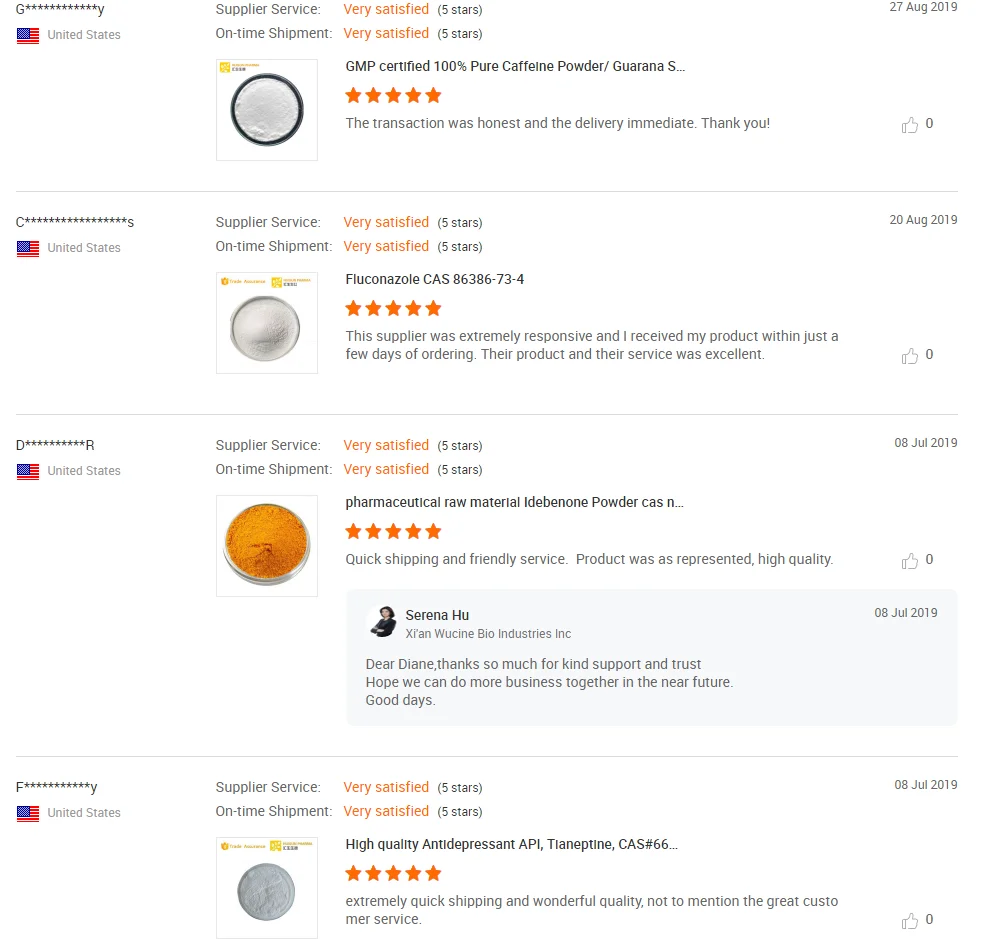Click Xi'an Wucine Bio Industries Inc

coord(488,634)
